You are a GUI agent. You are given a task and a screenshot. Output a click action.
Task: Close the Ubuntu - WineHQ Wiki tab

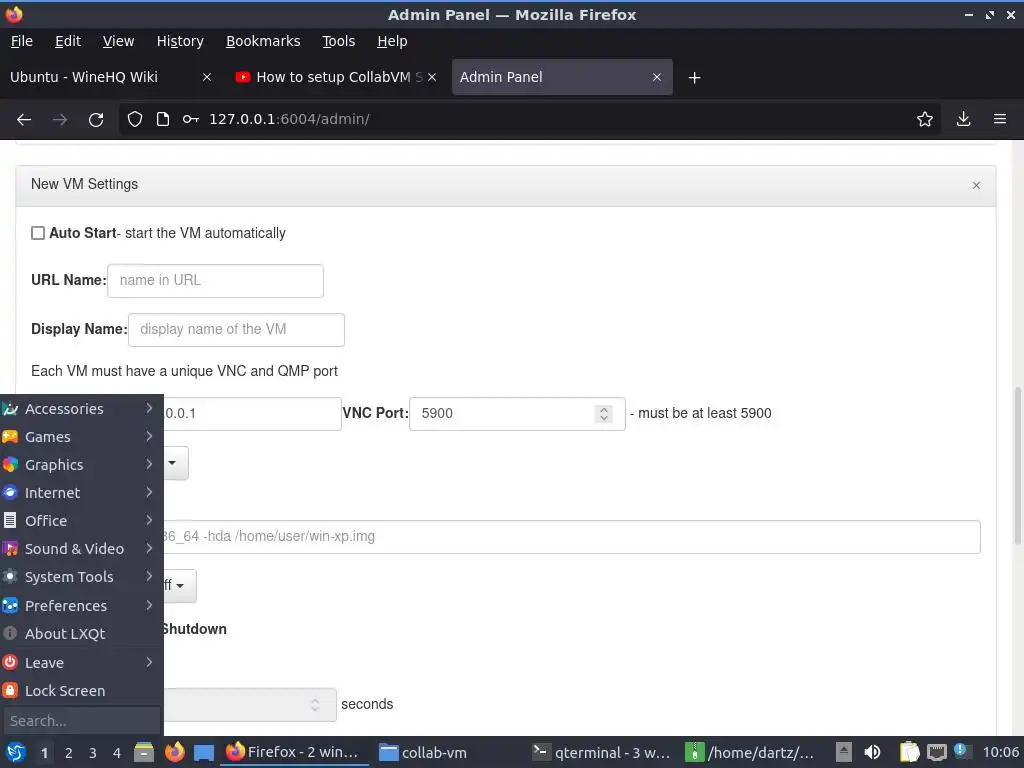point(207,77)
